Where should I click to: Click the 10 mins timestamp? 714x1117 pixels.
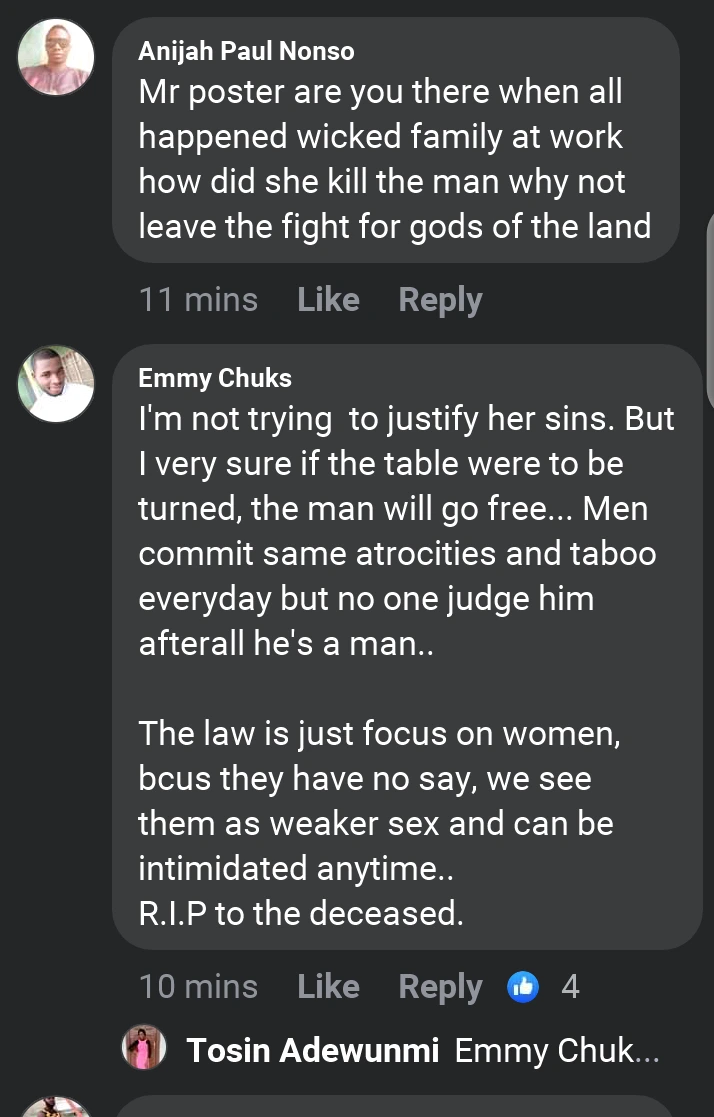click(198, 987)
